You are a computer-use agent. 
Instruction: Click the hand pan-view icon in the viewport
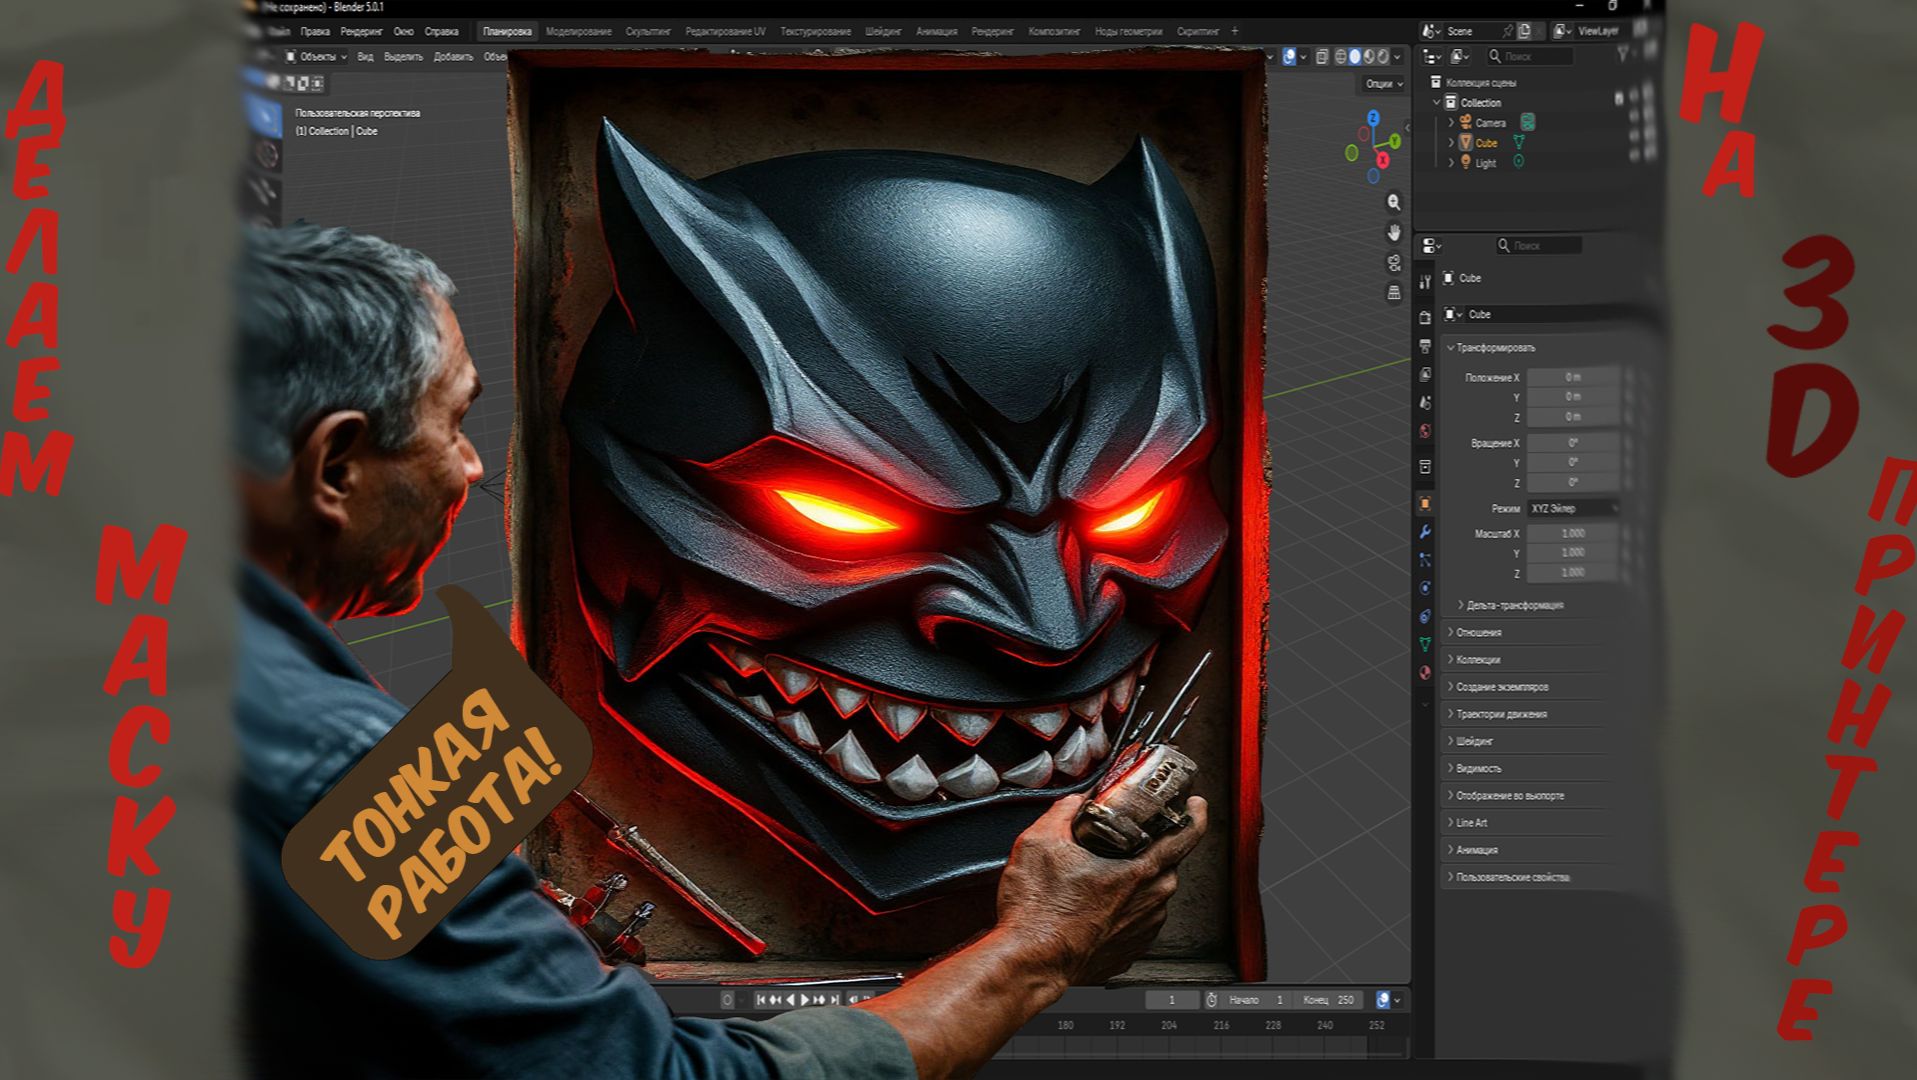1394,233
